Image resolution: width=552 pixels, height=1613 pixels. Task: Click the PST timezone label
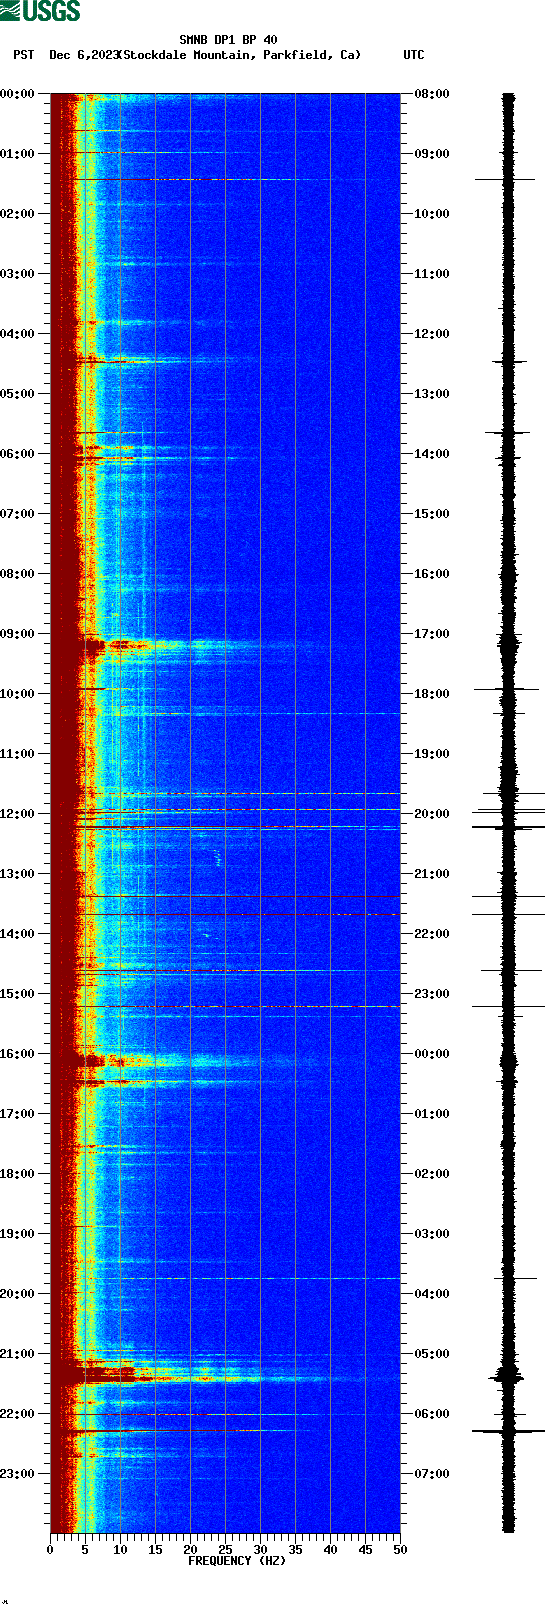[24, 55]
